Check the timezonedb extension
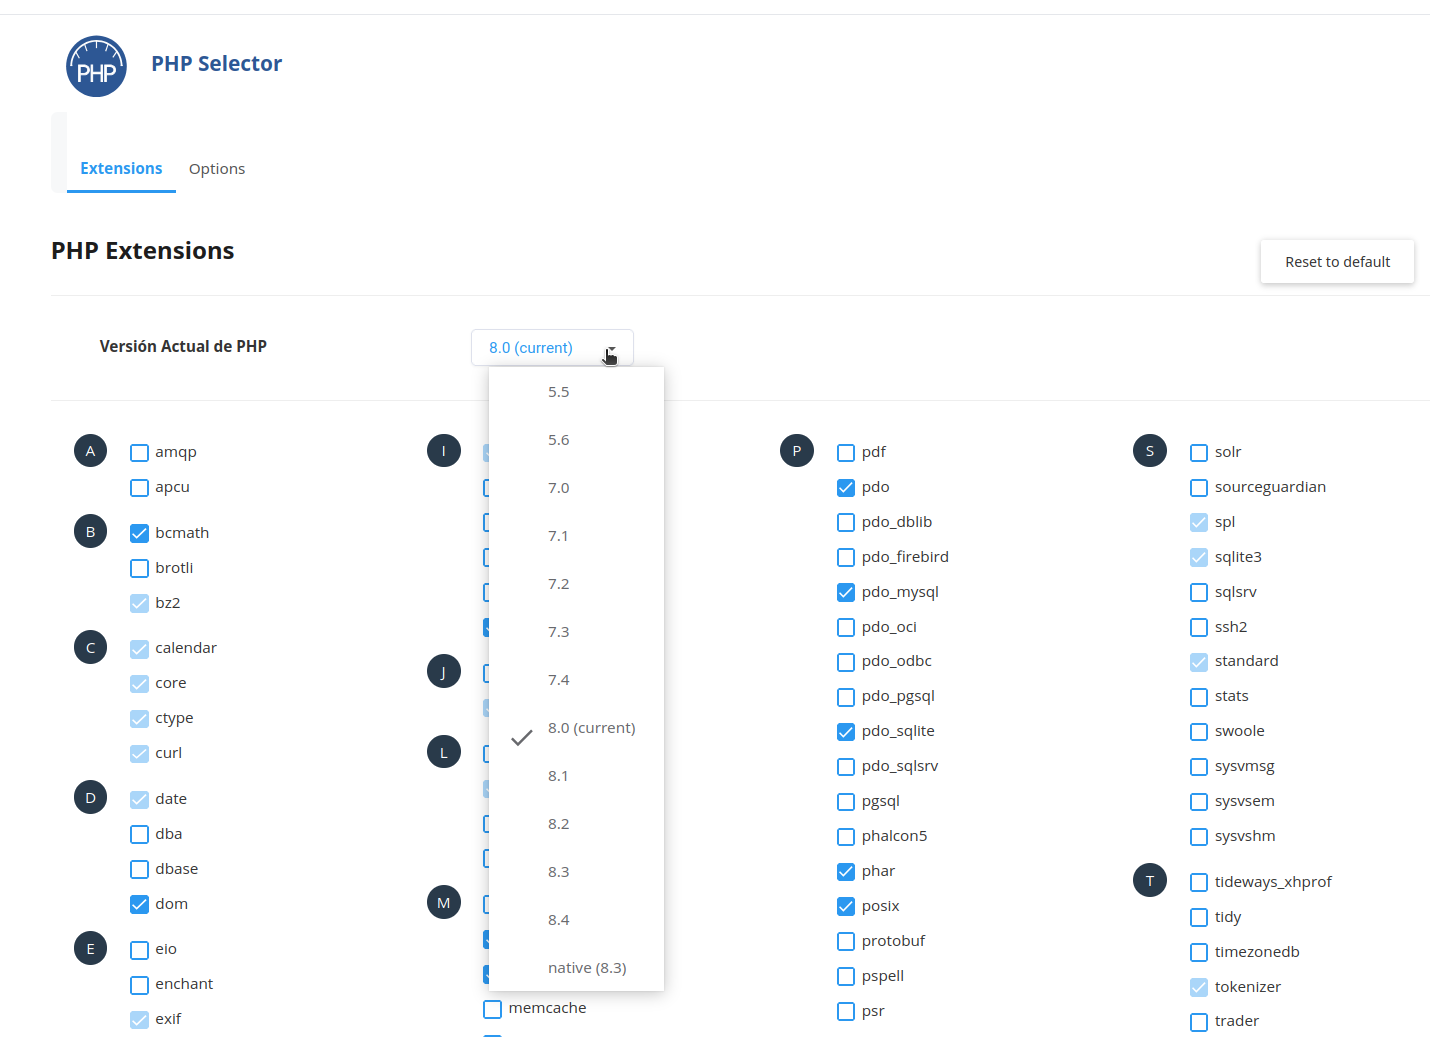The height and width of the screenshot is (1037, 1430). click(1199, 953)
